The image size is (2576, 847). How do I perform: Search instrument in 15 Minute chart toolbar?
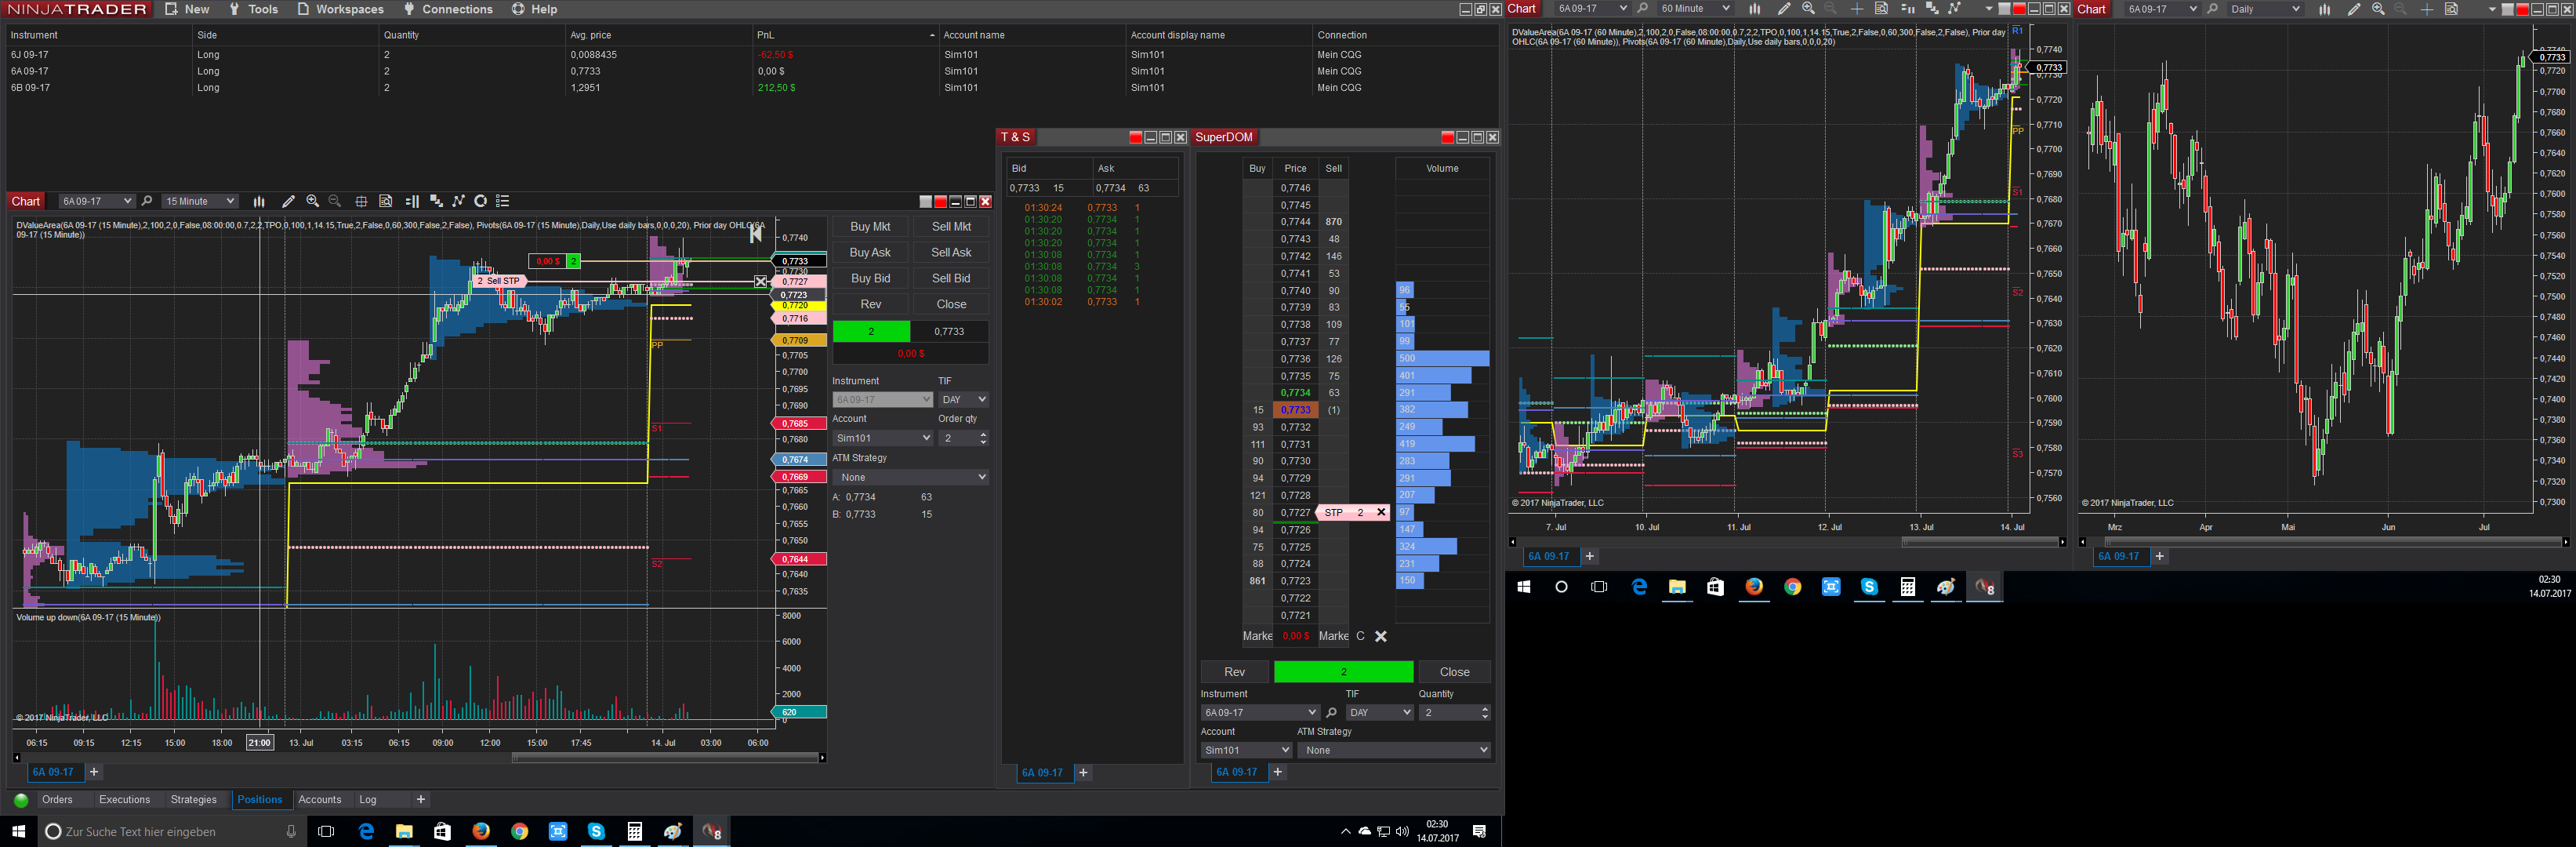(x=147, y=201)
